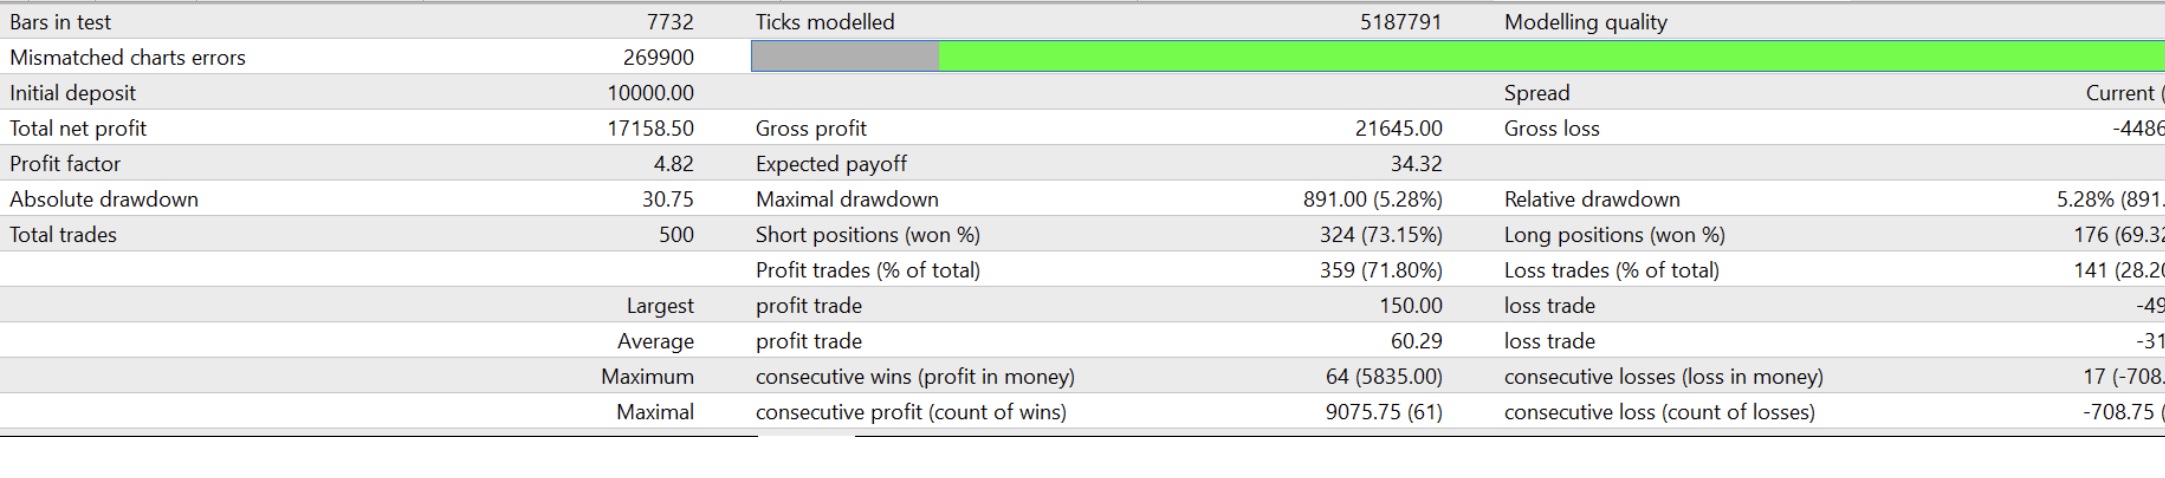Click the Maximal drawdown value
The width and height of the screenshot is (2165, 478).
coord(1372,199)
